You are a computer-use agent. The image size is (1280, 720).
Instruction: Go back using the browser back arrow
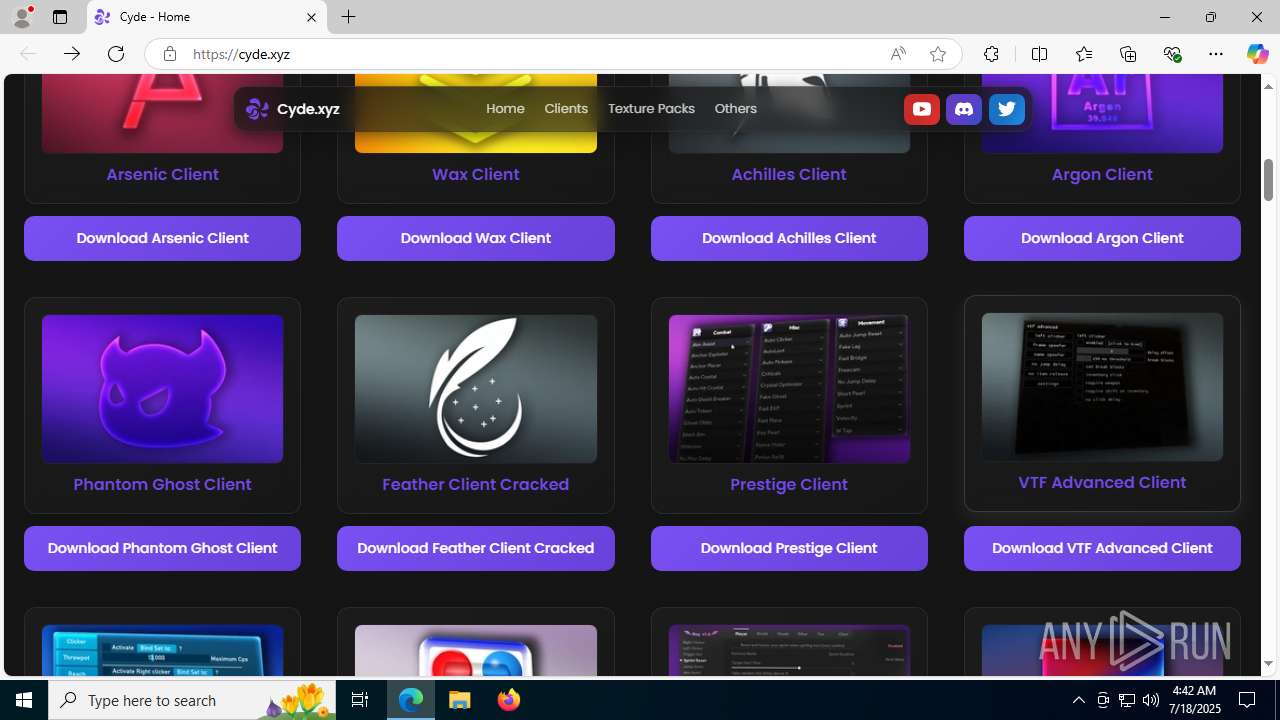point(28,54)
